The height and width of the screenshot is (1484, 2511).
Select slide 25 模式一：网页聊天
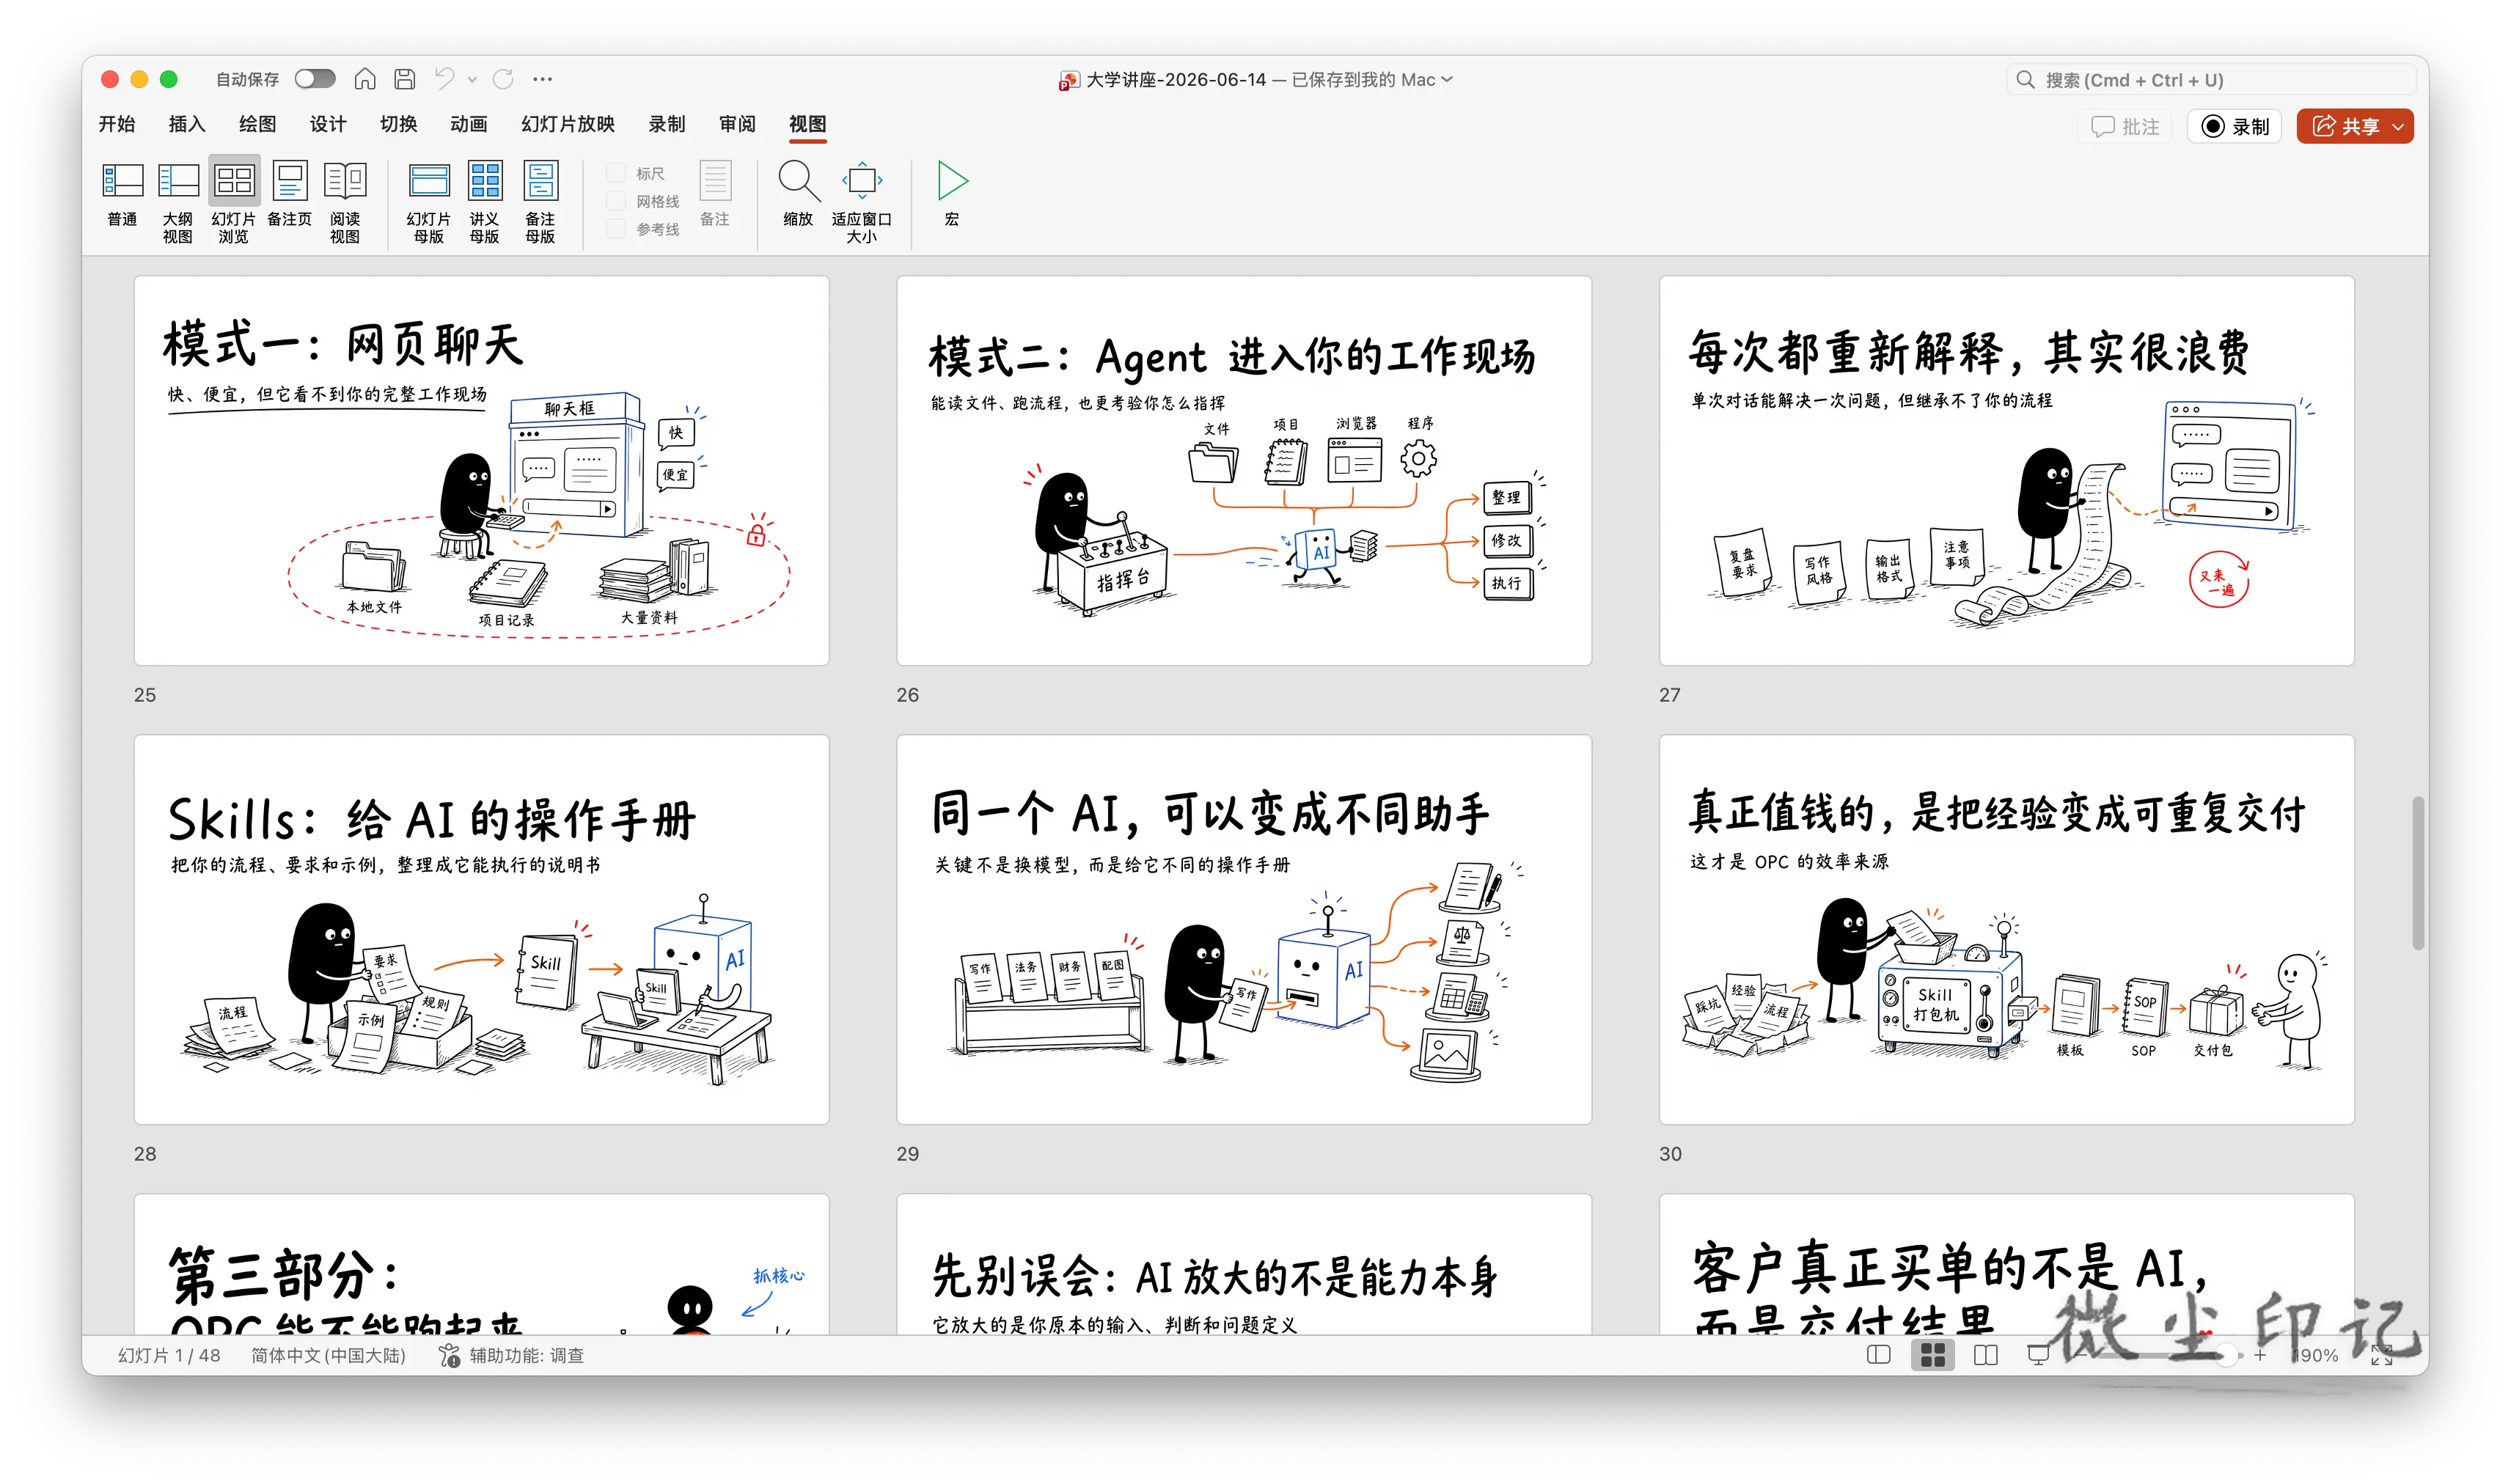[x=482, y=471]
